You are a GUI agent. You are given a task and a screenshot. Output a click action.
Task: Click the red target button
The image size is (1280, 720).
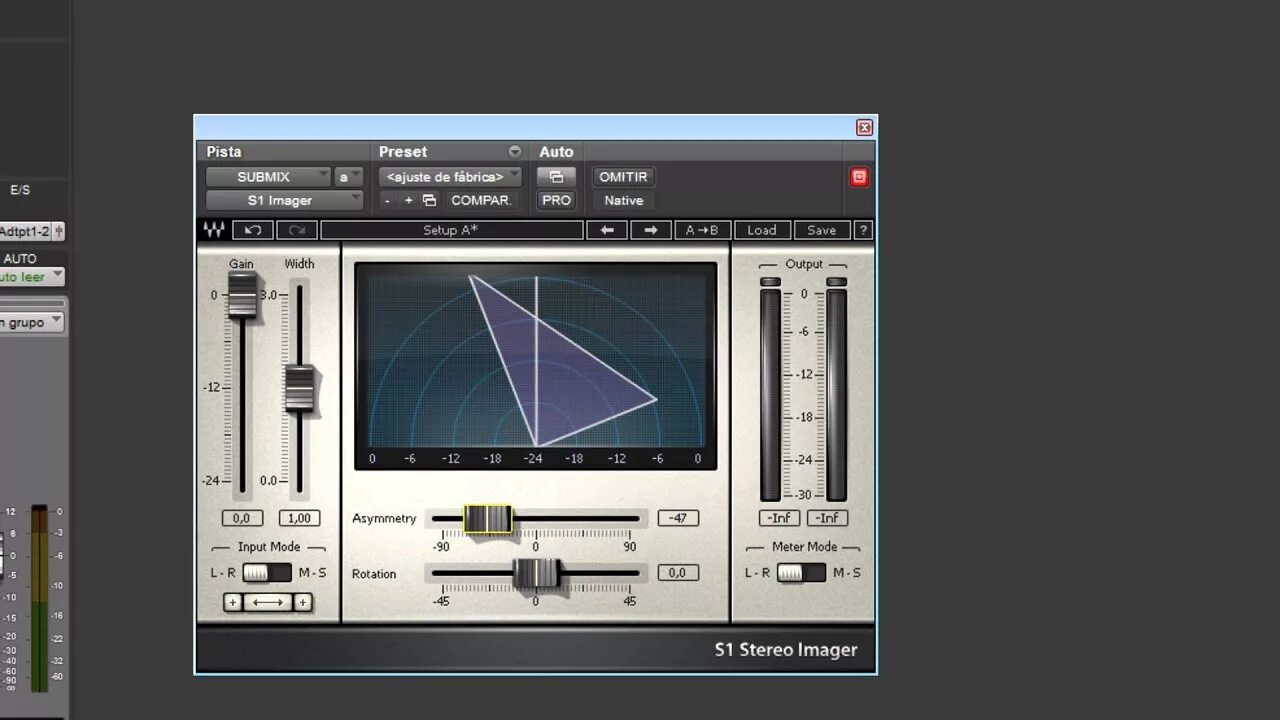[x=859, y=177]
